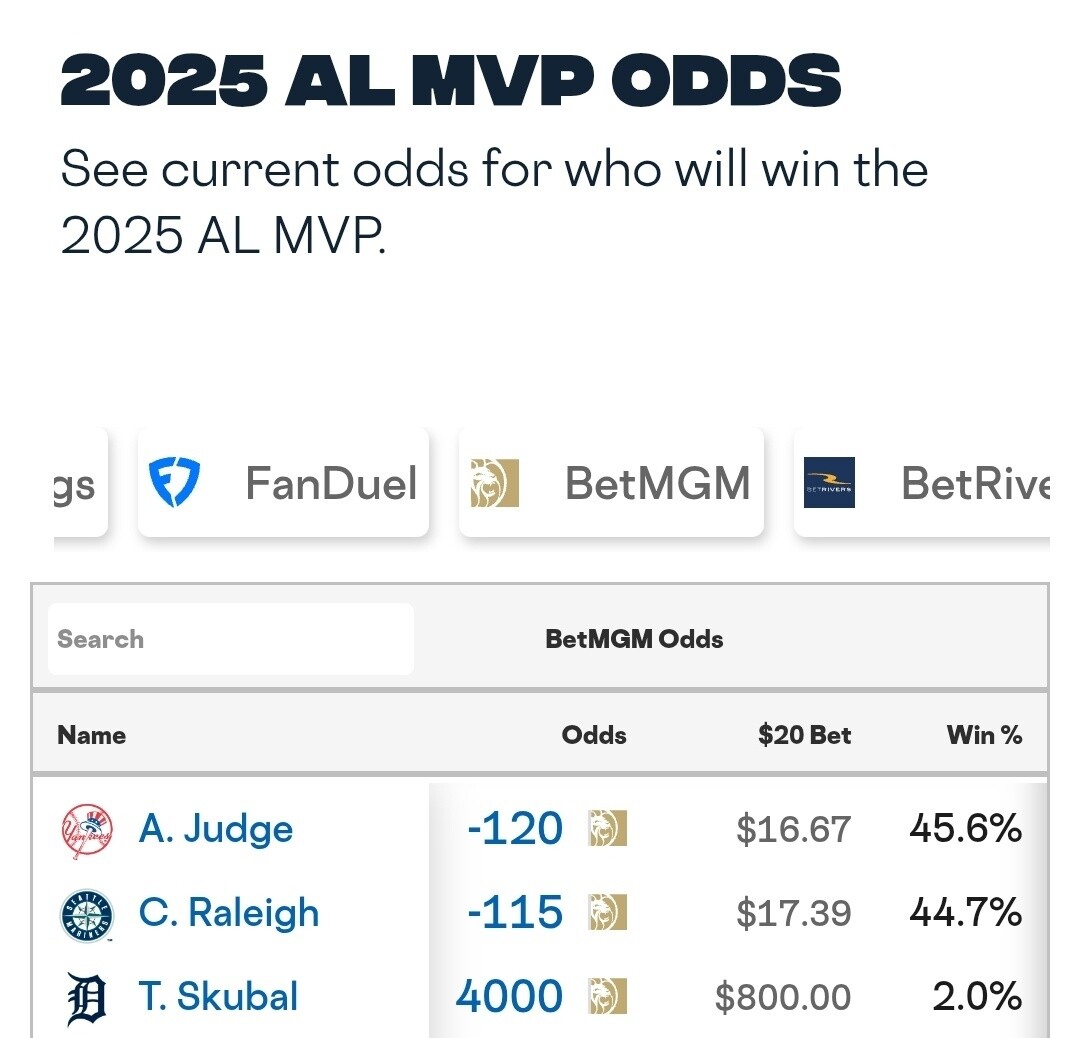Click the FanDuel shield logo icon

click(x=174, y=482)
